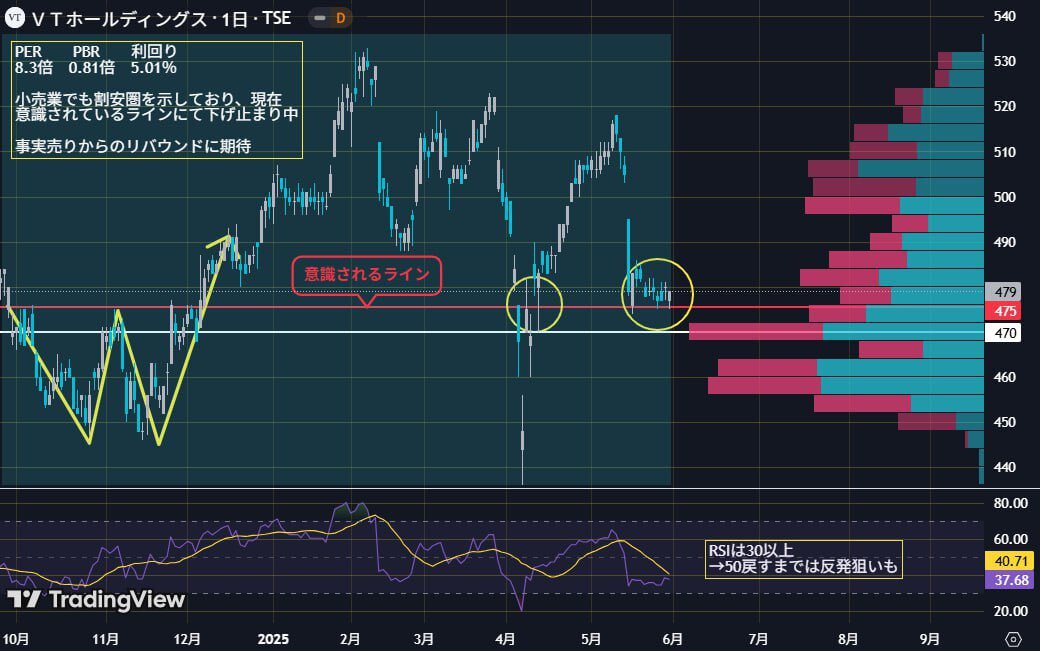Image resolution: width=1040 pixels, height=651 pixels.
Task: Select the red 意識されるライン callout
Action: point(366,275)
